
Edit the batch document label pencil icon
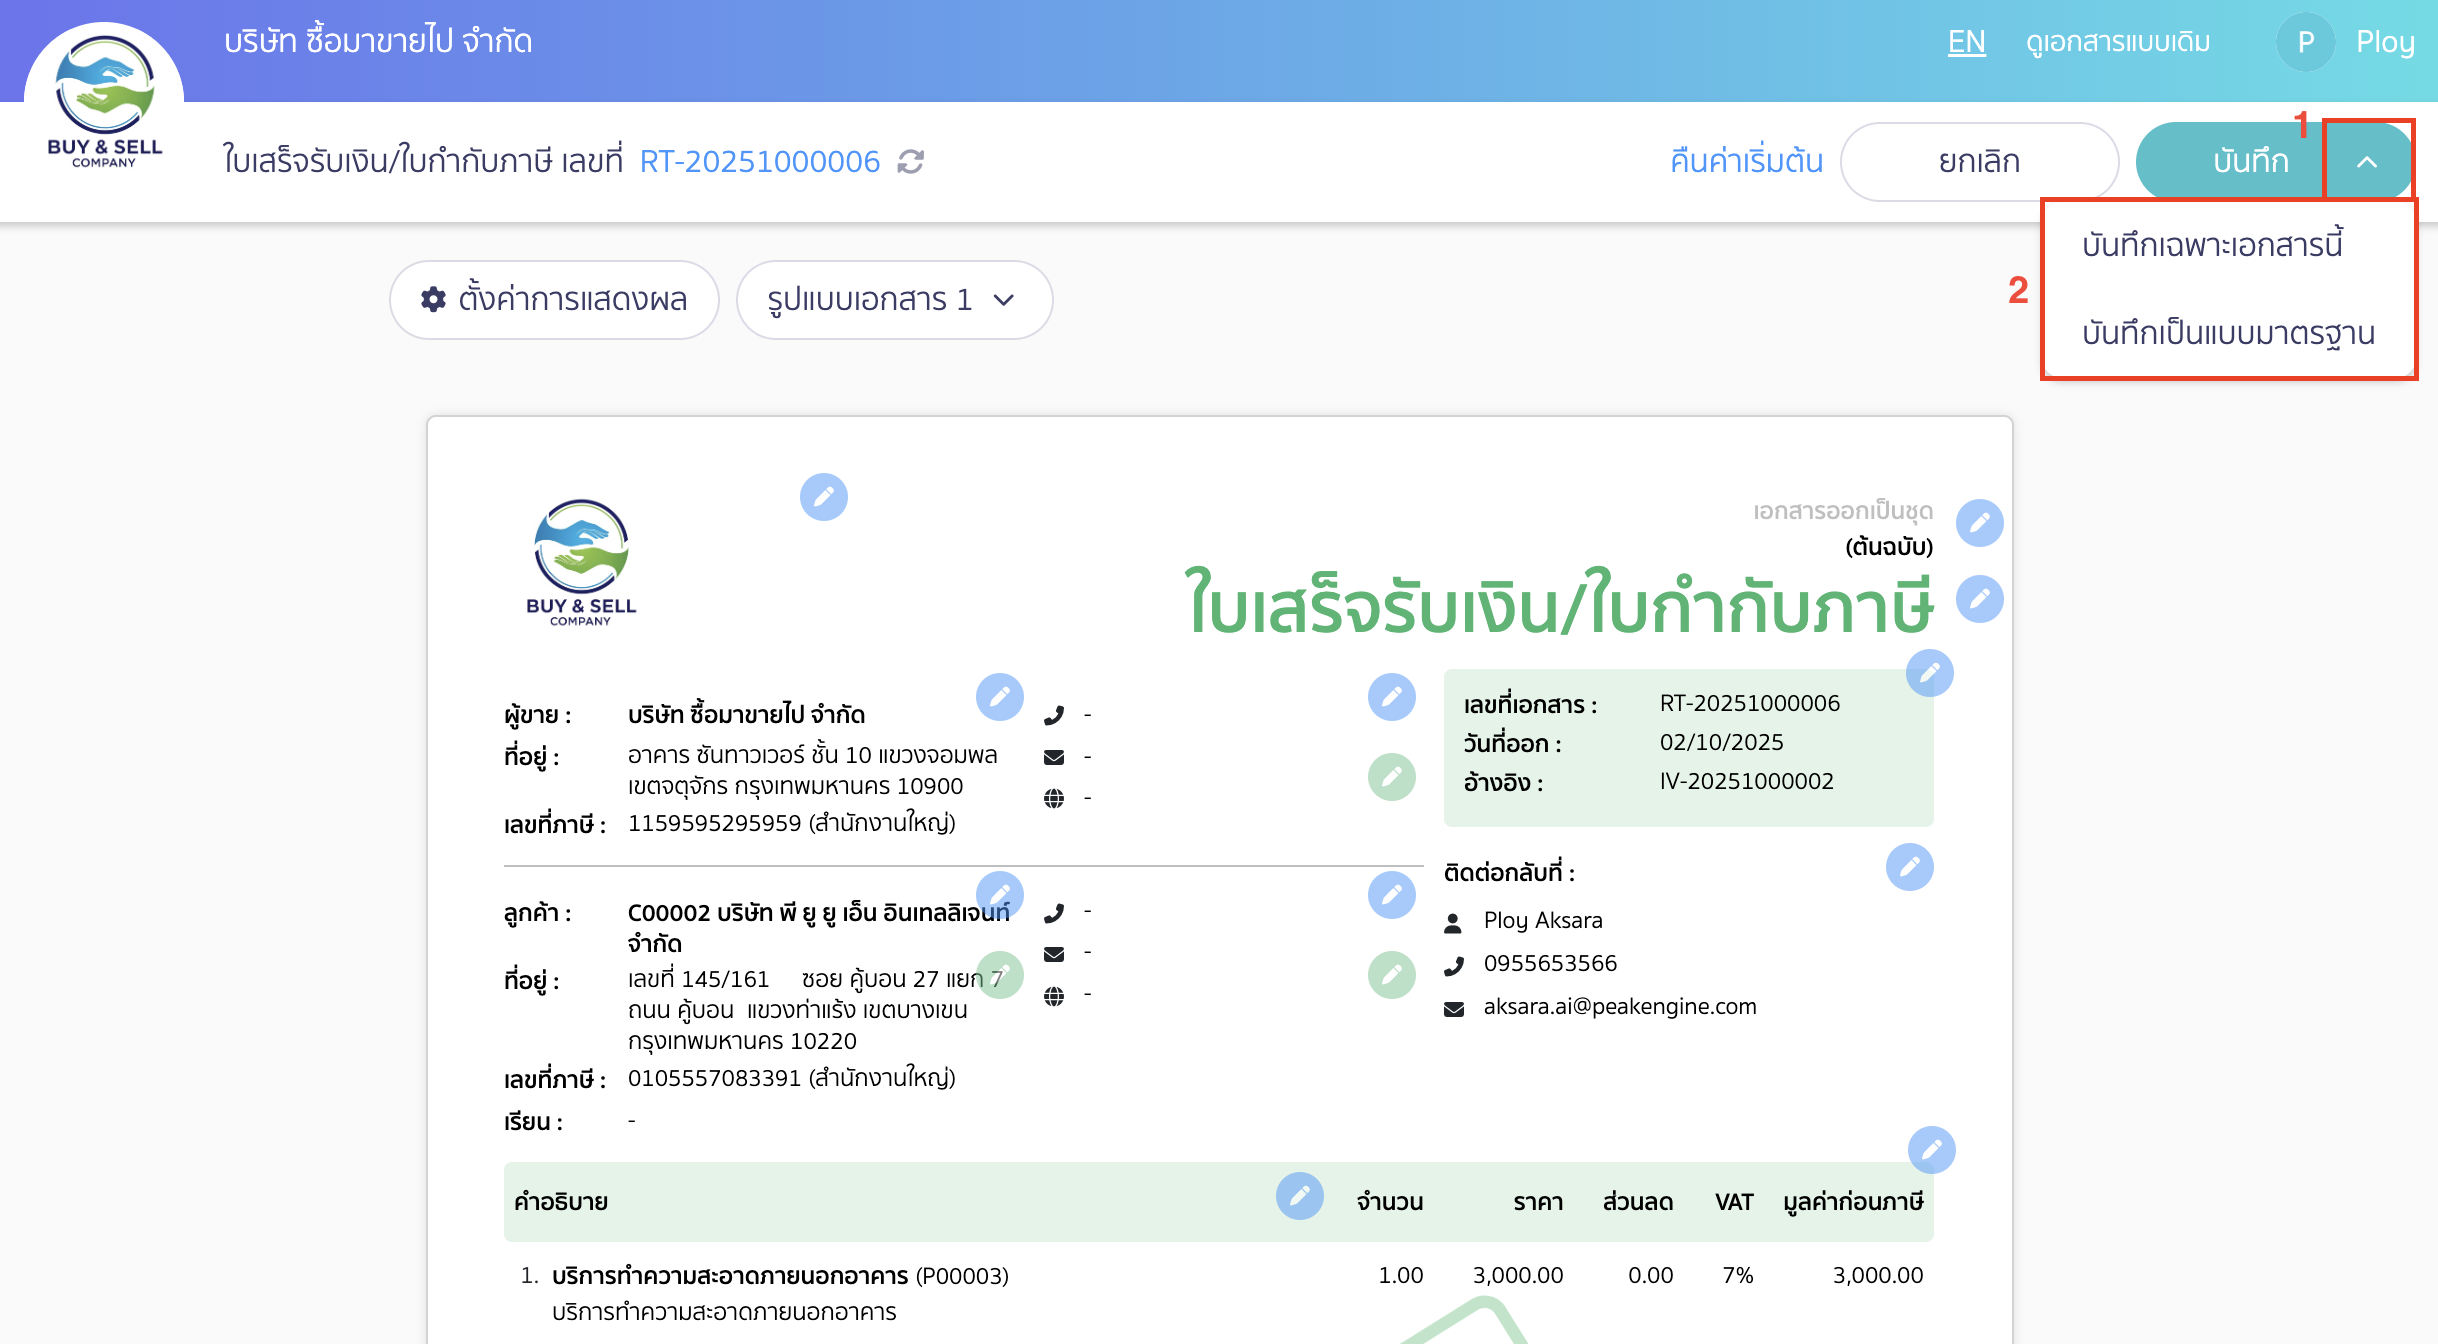(x=1979, y=521)
